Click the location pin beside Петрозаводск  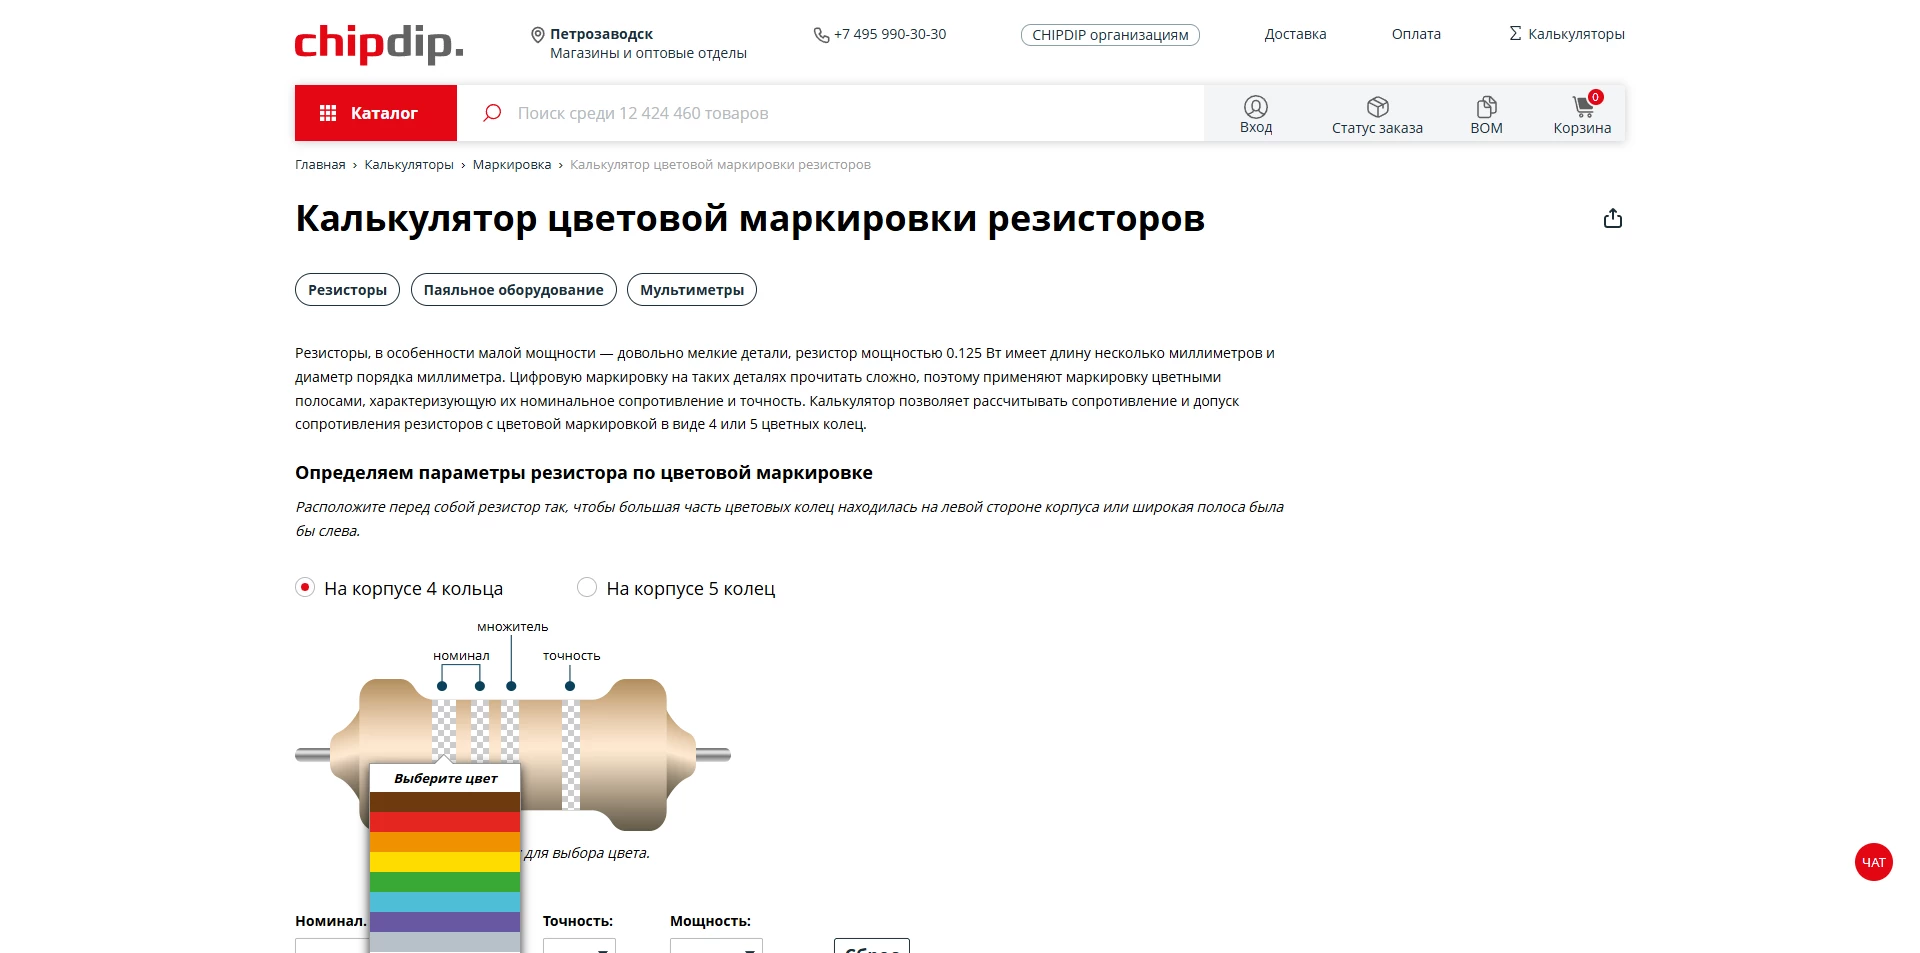click(x=537, y=32)
